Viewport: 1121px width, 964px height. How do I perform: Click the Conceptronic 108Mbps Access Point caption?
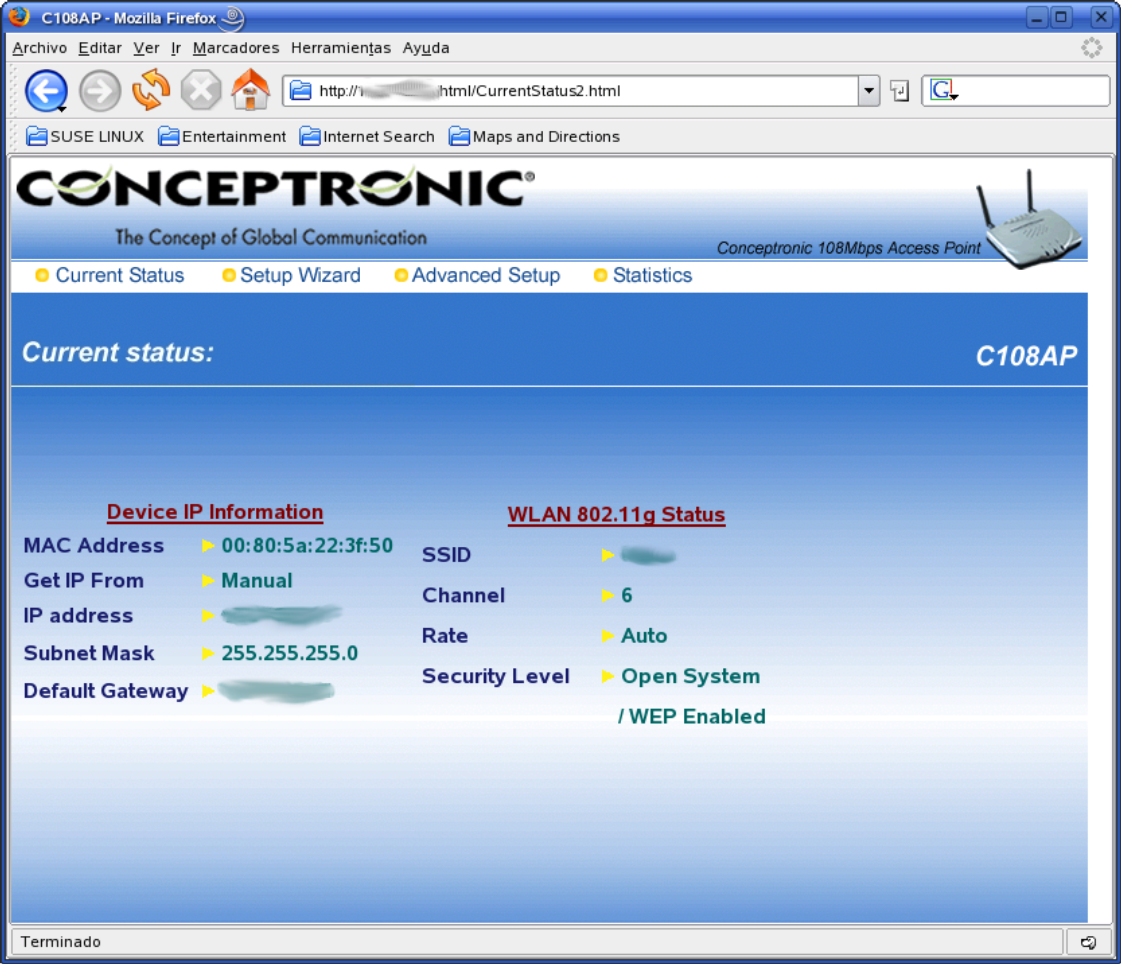pos(849,248)
